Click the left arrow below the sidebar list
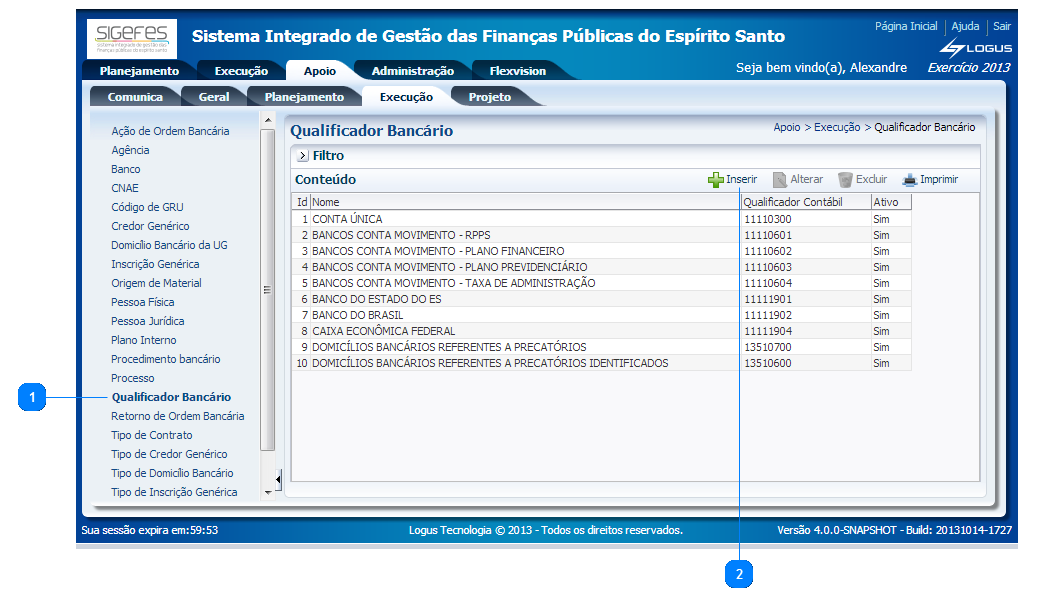This screenshot has width=1045, height=611. pos(277,477)
